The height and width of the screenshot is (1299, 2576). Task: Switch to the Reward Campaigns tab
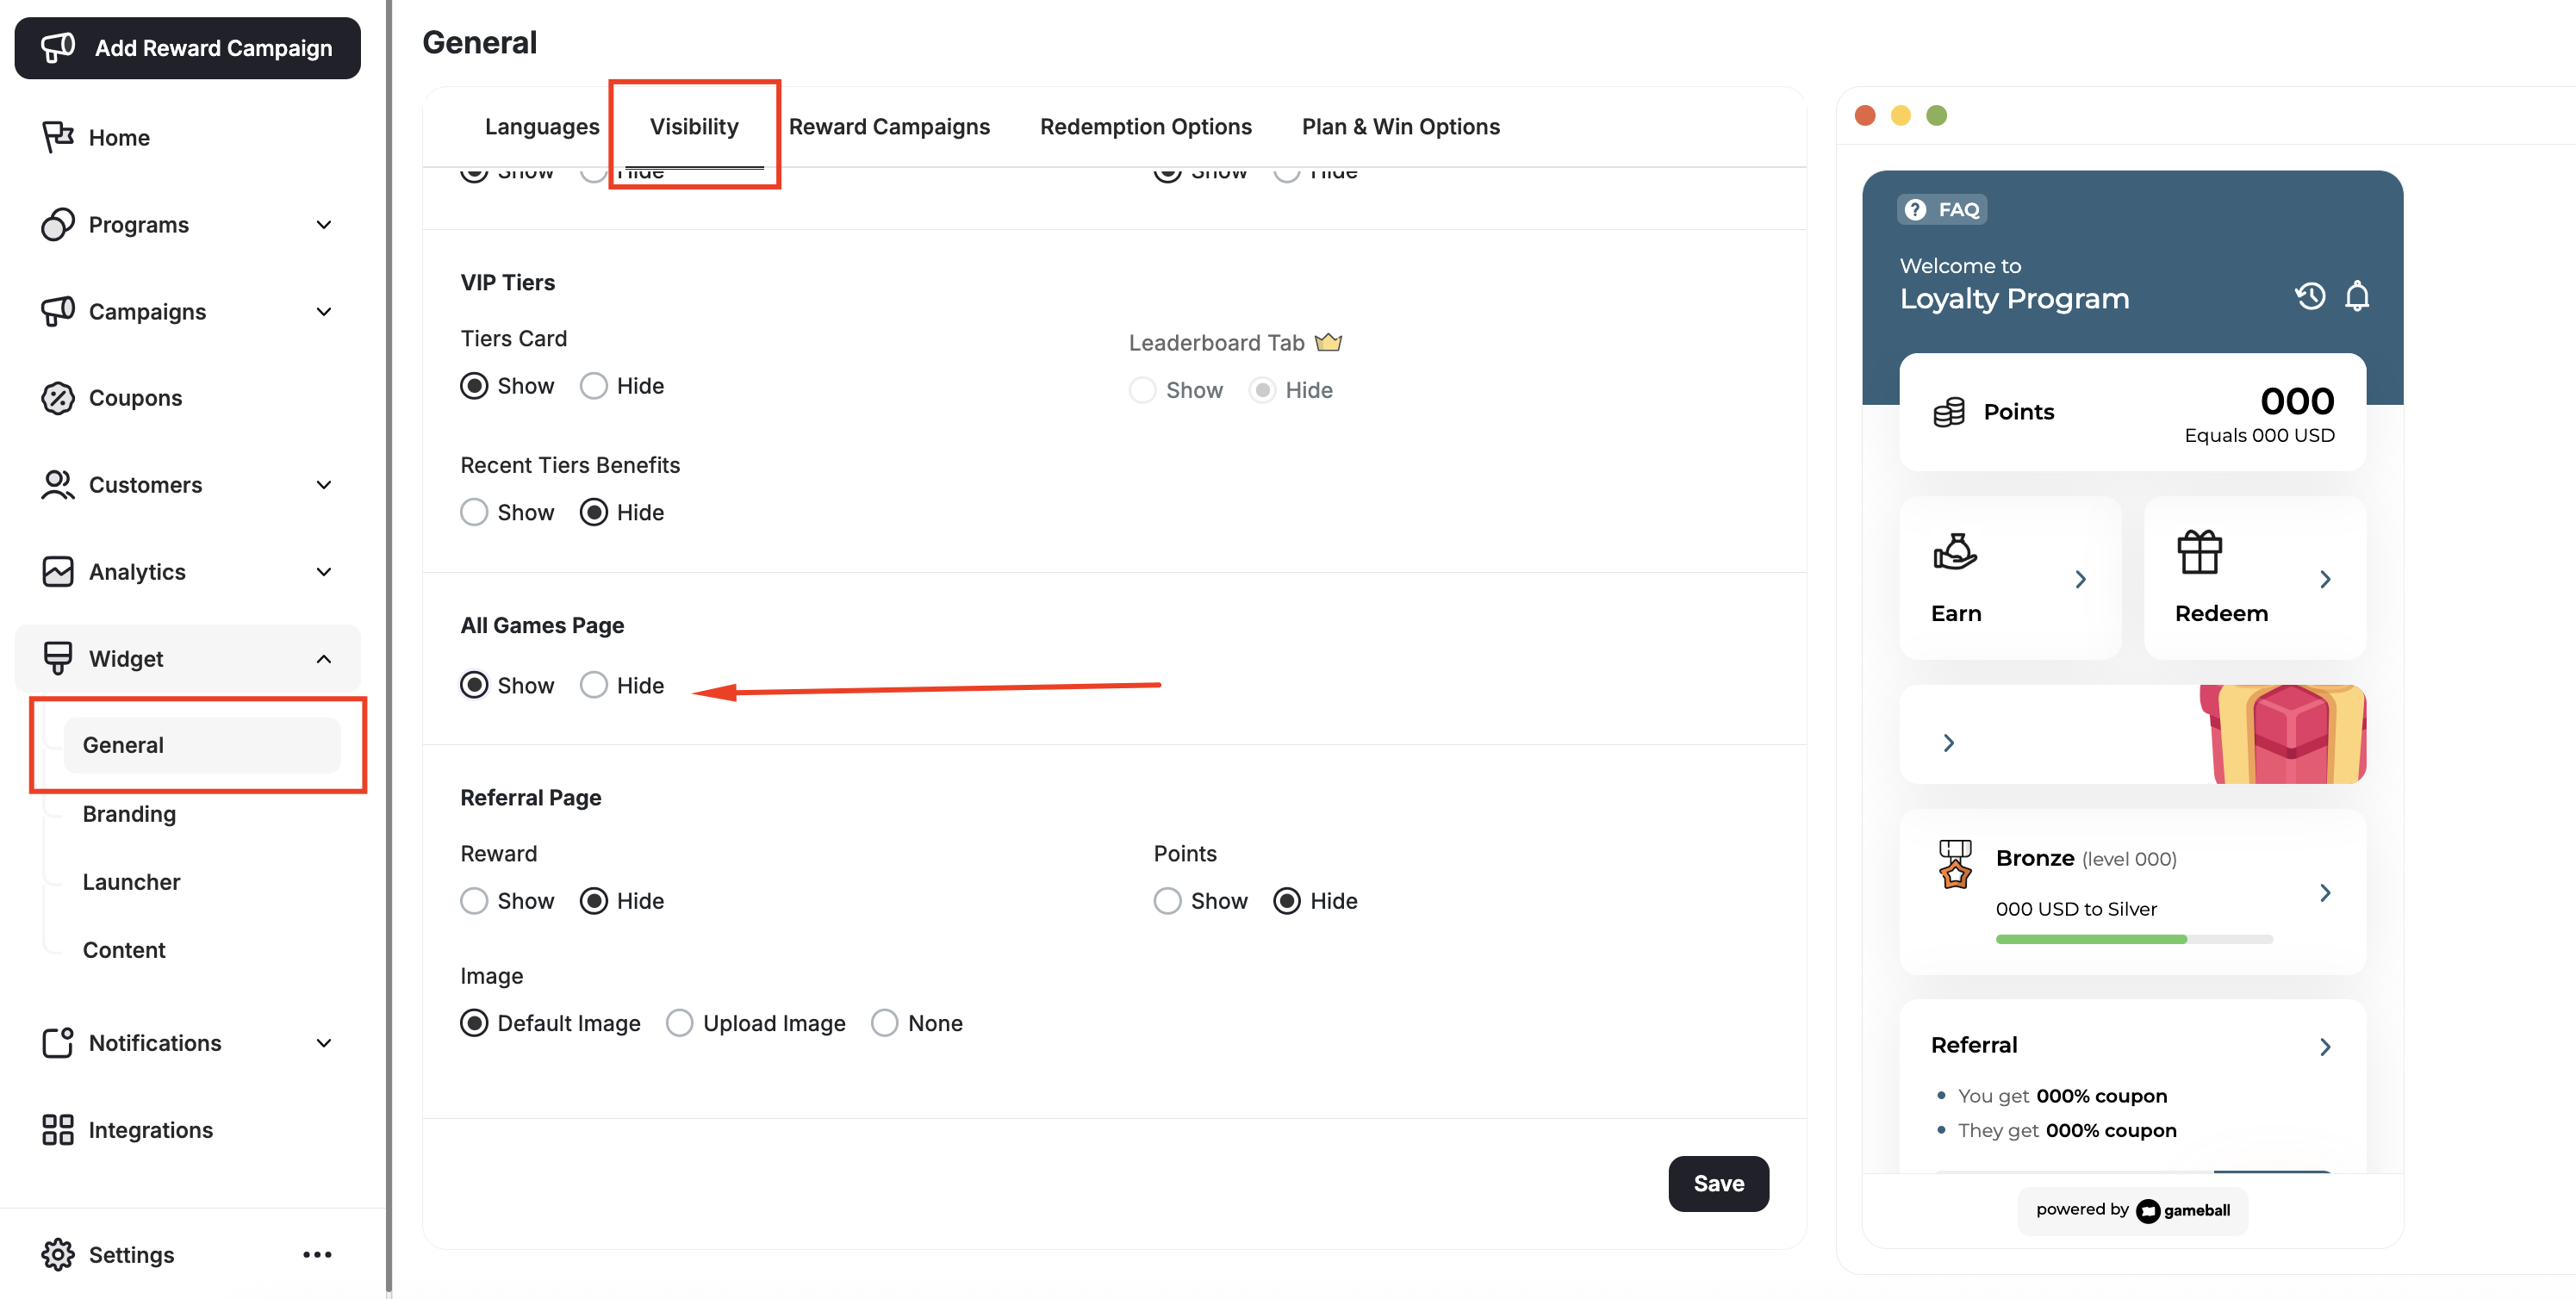[x=889, y=126]
